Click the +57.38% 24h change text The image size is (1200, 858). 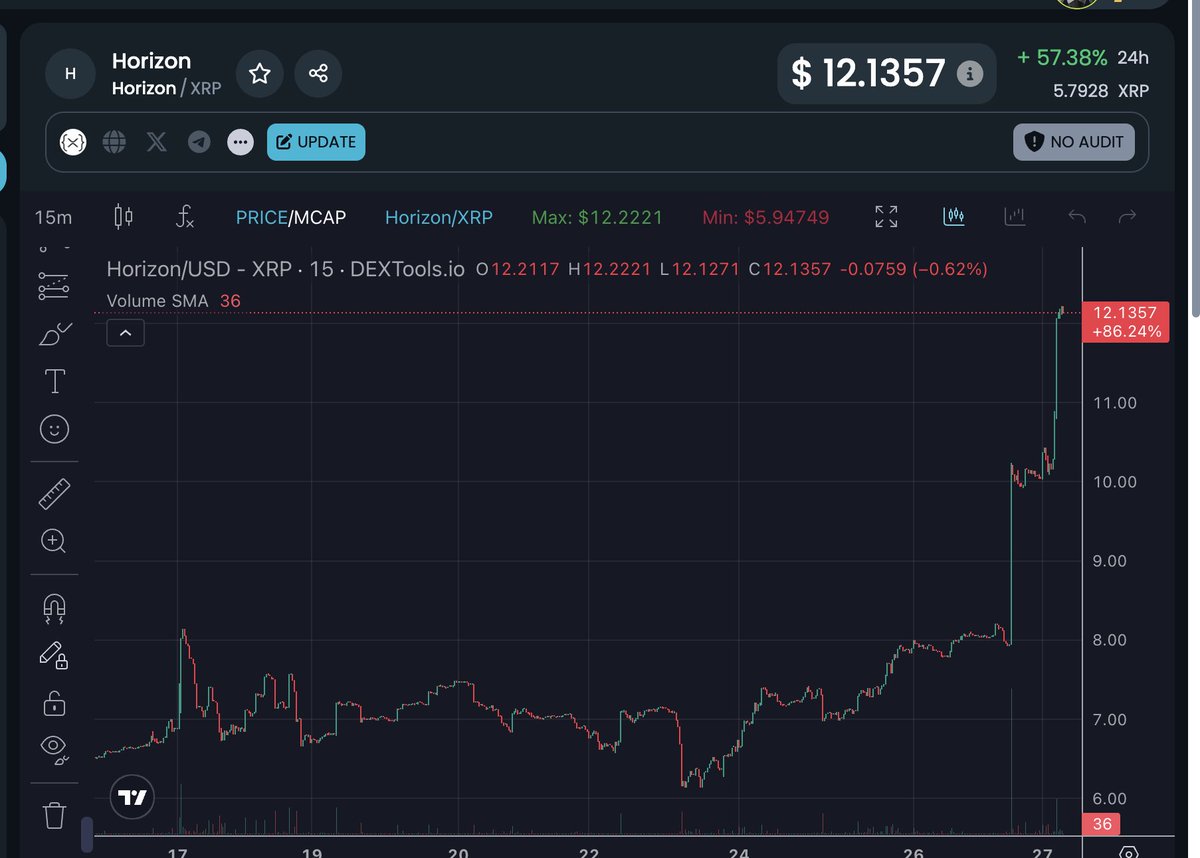pos(1061,58)
